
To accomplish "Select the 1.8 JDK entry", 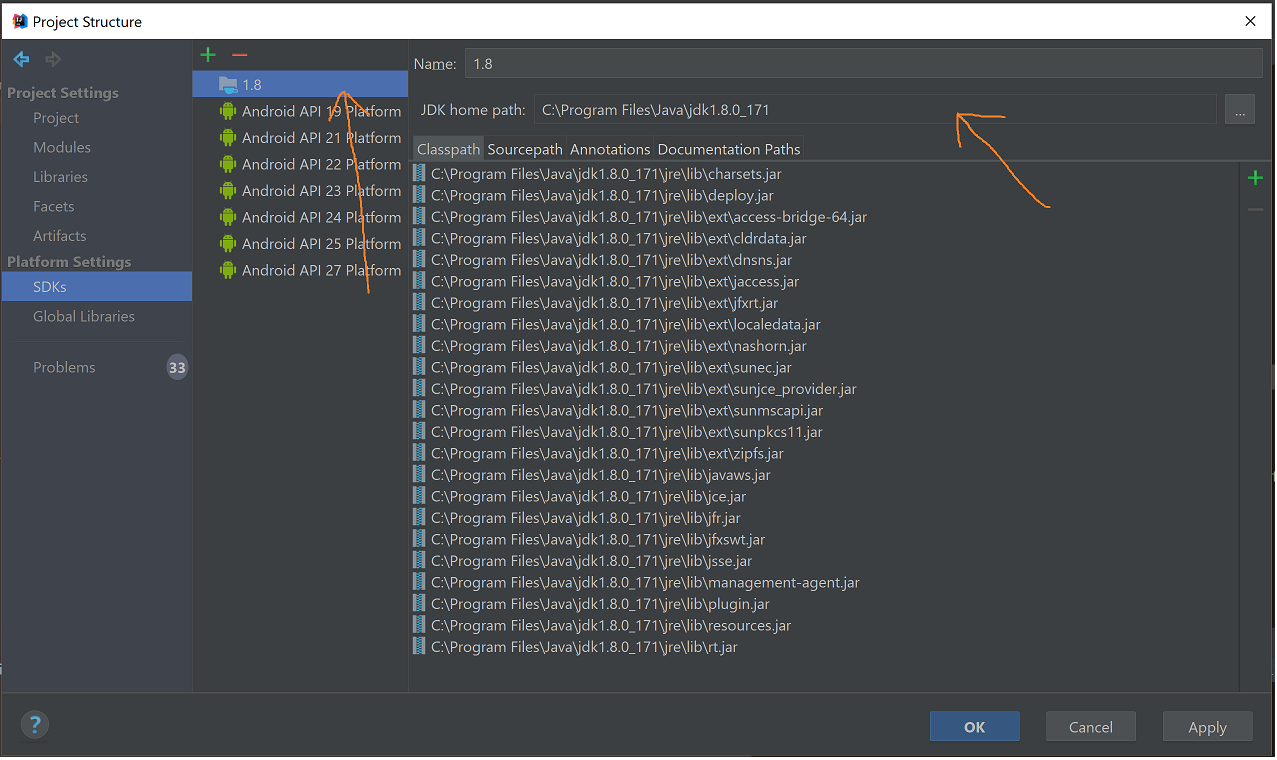I will point(300,85).
